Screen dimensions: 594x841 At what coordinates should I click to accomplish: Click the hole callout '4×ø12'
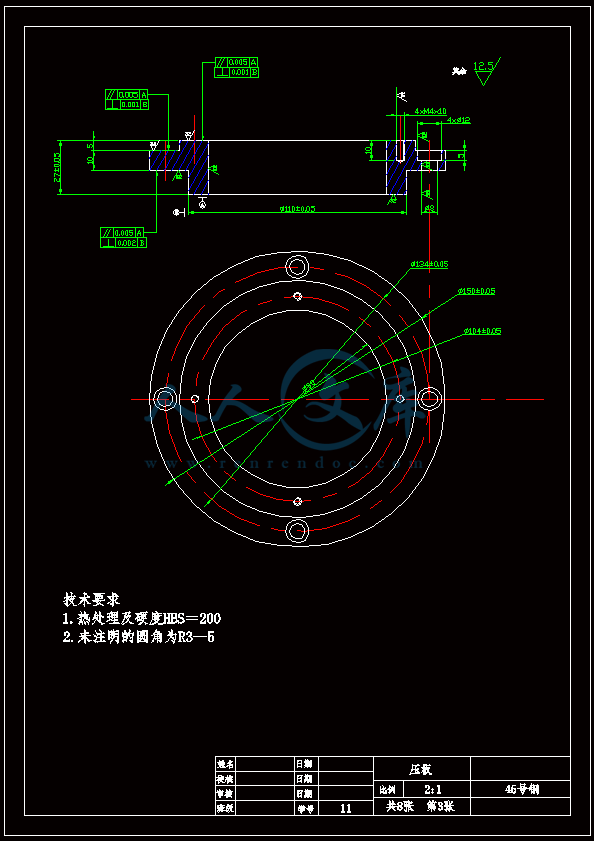(x=458, y=120)
